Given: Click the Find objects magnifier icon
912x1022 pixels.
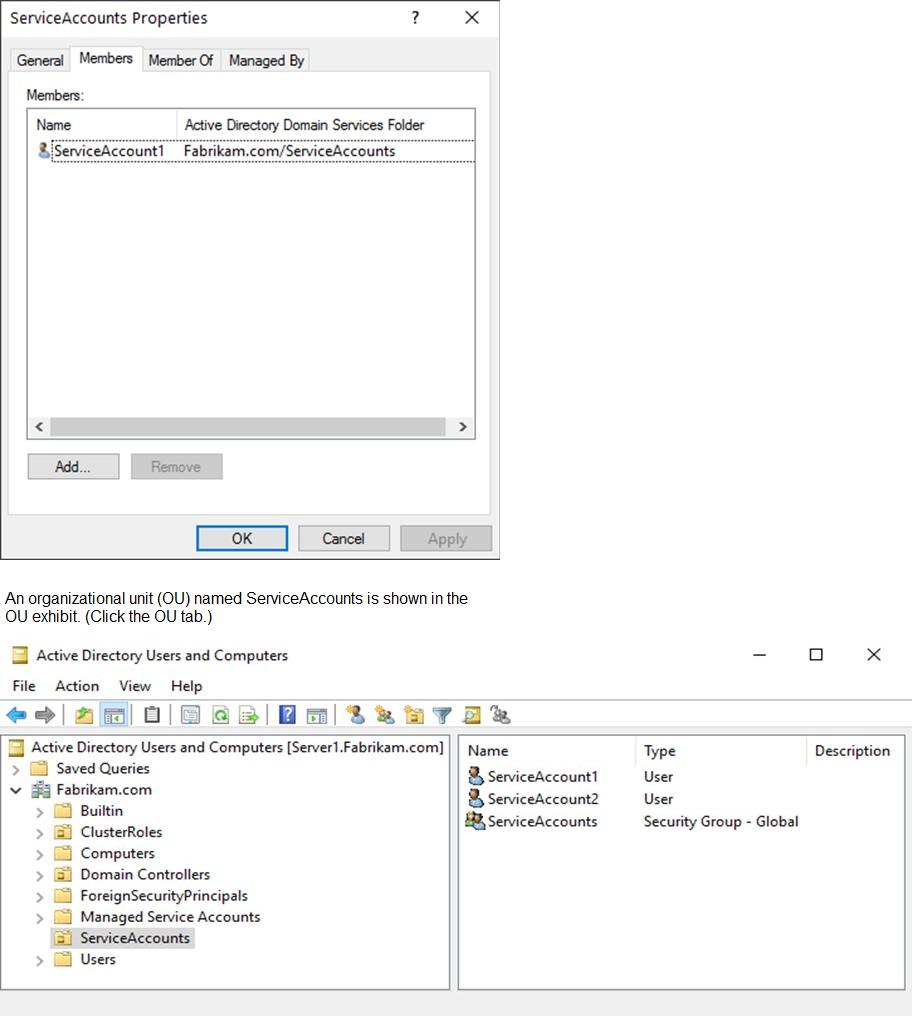Looking at the screenshot, I should (471, 716).
